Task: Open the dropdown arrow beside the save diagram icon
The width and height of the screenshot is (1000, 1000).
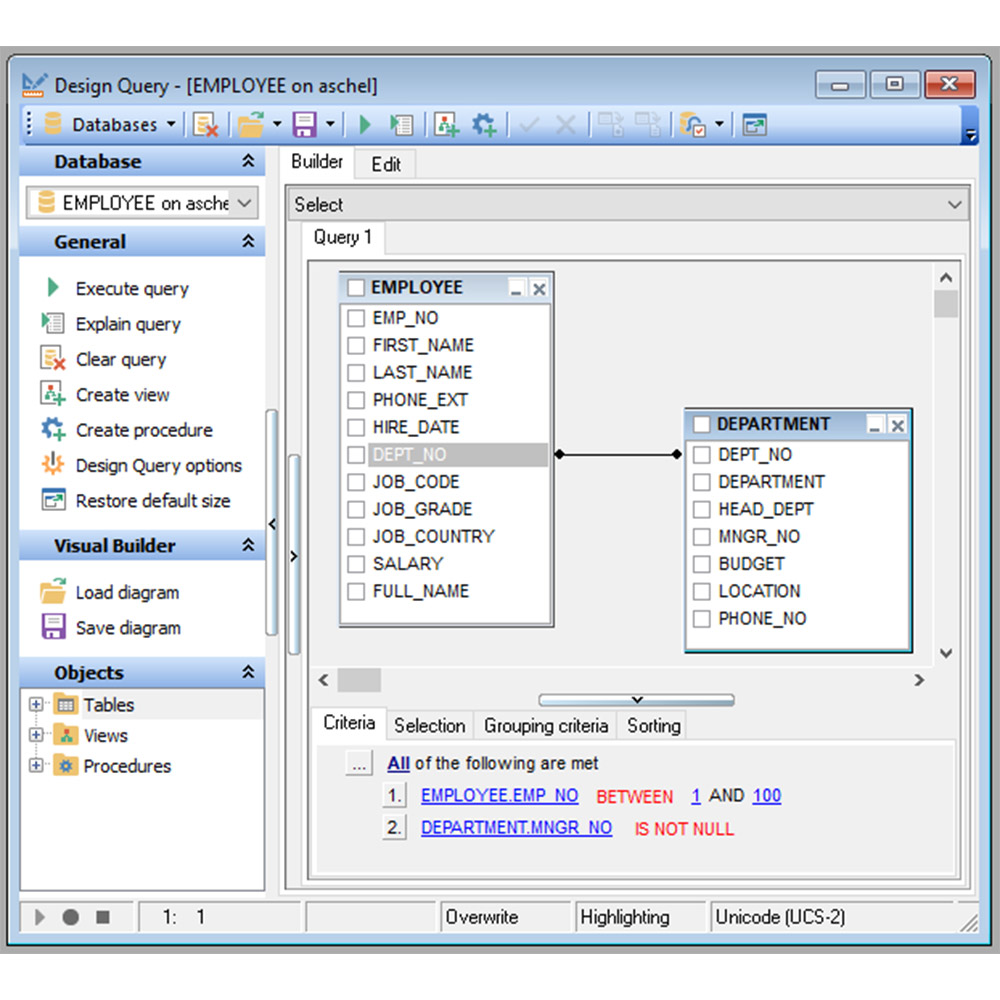Action: click(330, 124)
